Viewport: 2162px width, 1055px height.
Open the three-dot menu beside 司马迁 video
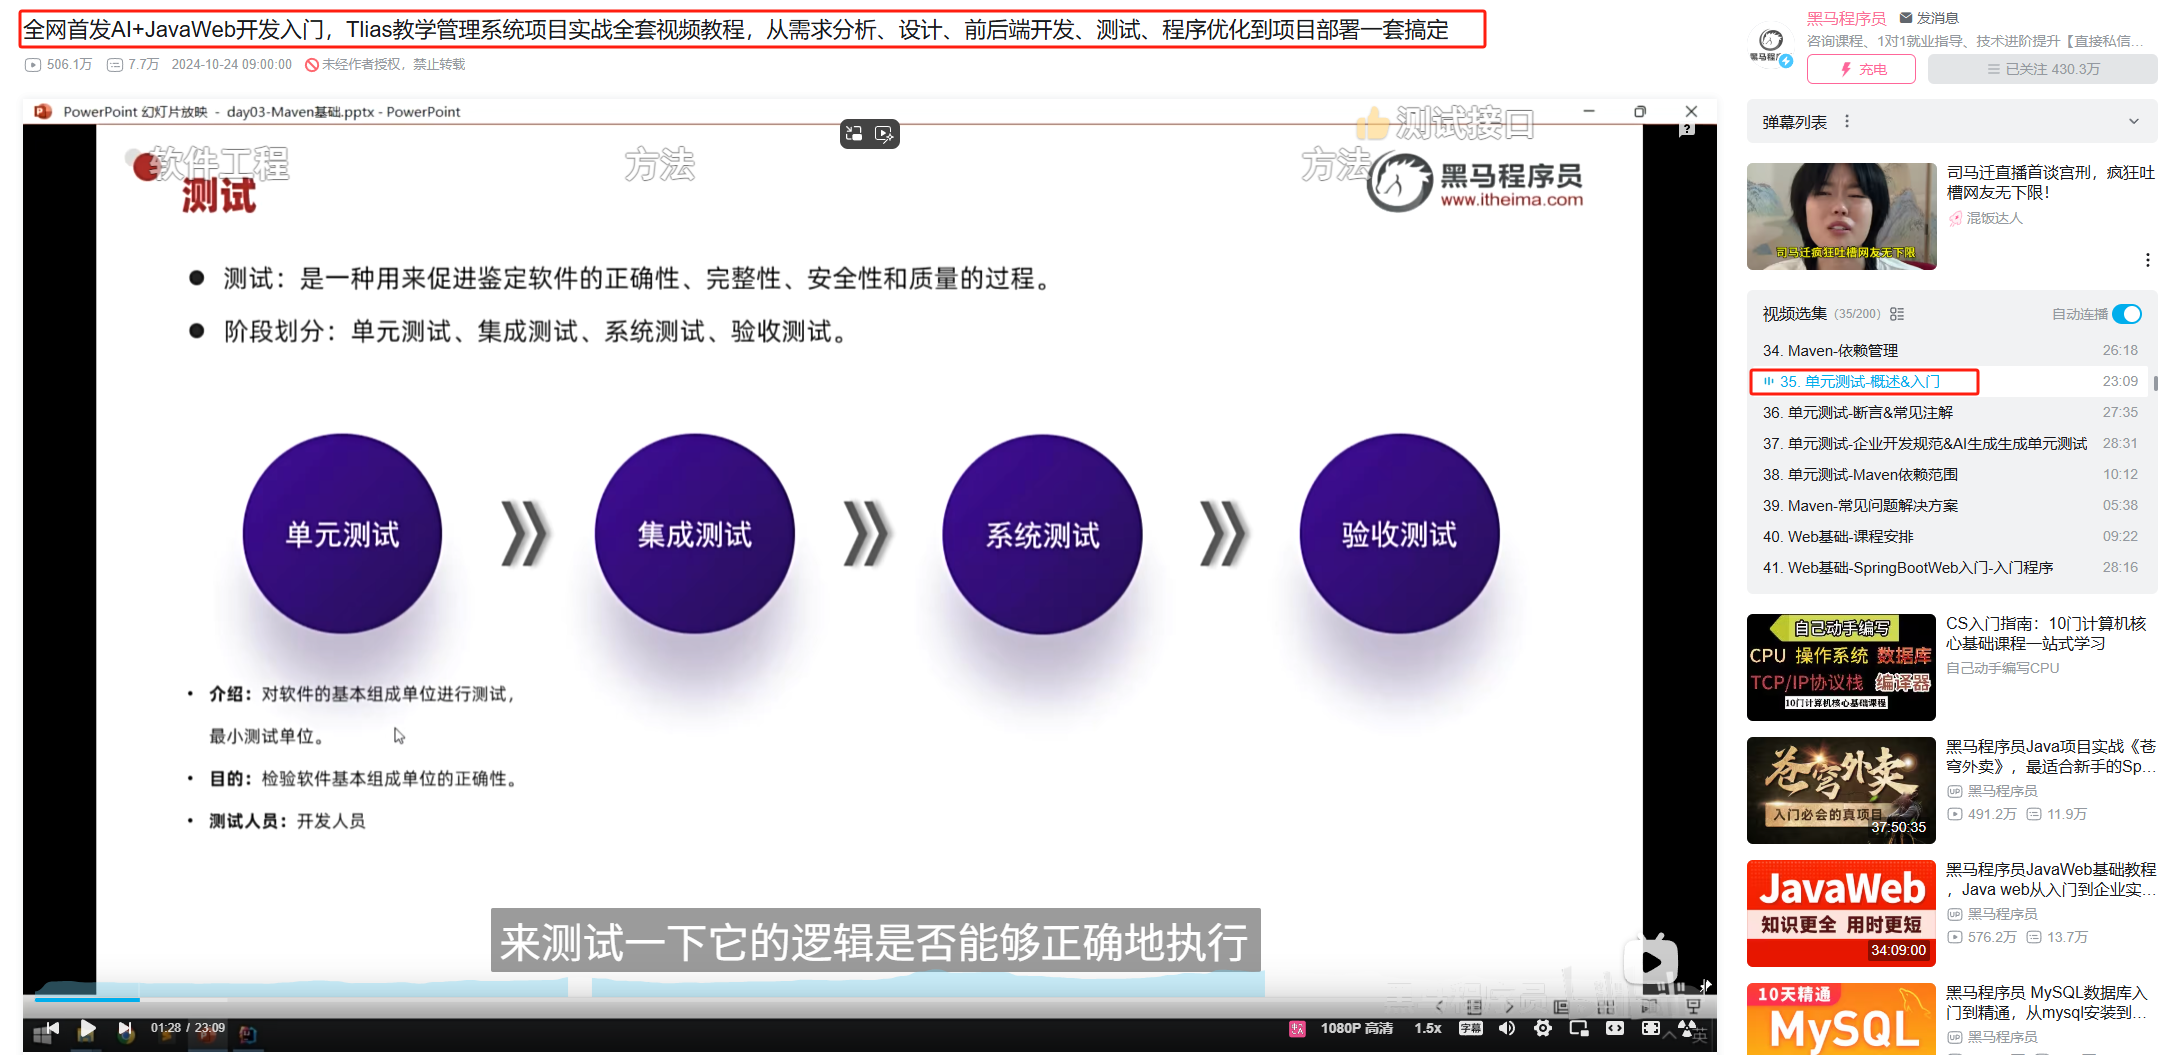click(x=2147, y=260)
